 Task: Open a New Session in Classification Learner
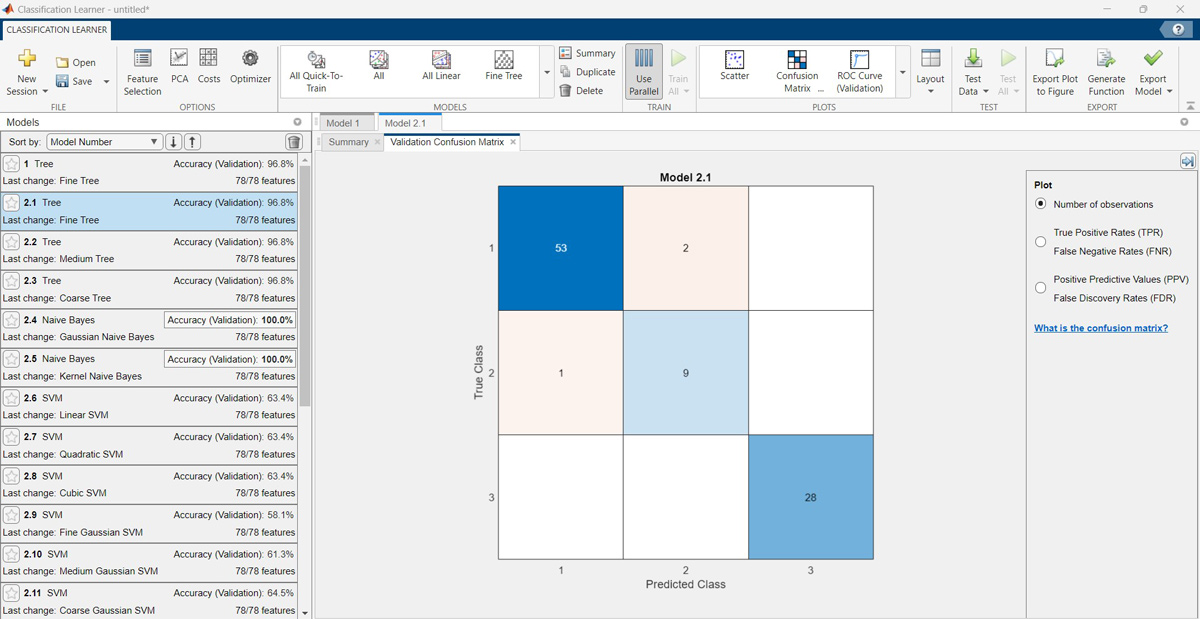[x=26, y=72]
